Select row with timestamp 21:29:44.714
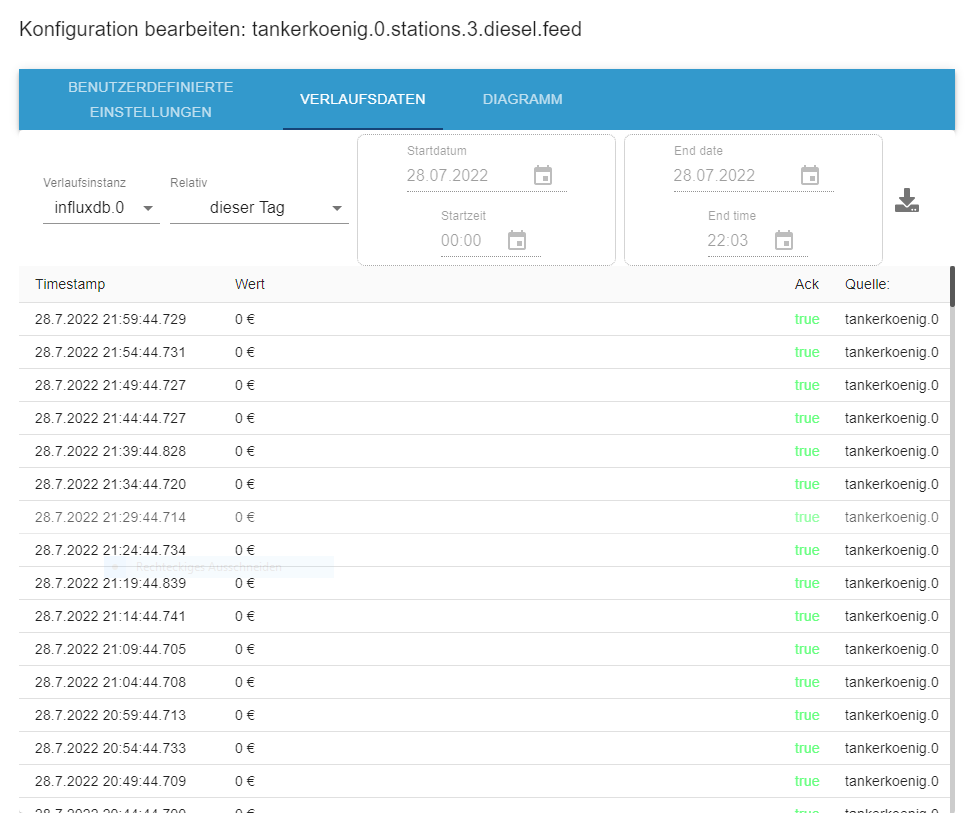The width and height of the screenshot is (970, 814). 484,517
